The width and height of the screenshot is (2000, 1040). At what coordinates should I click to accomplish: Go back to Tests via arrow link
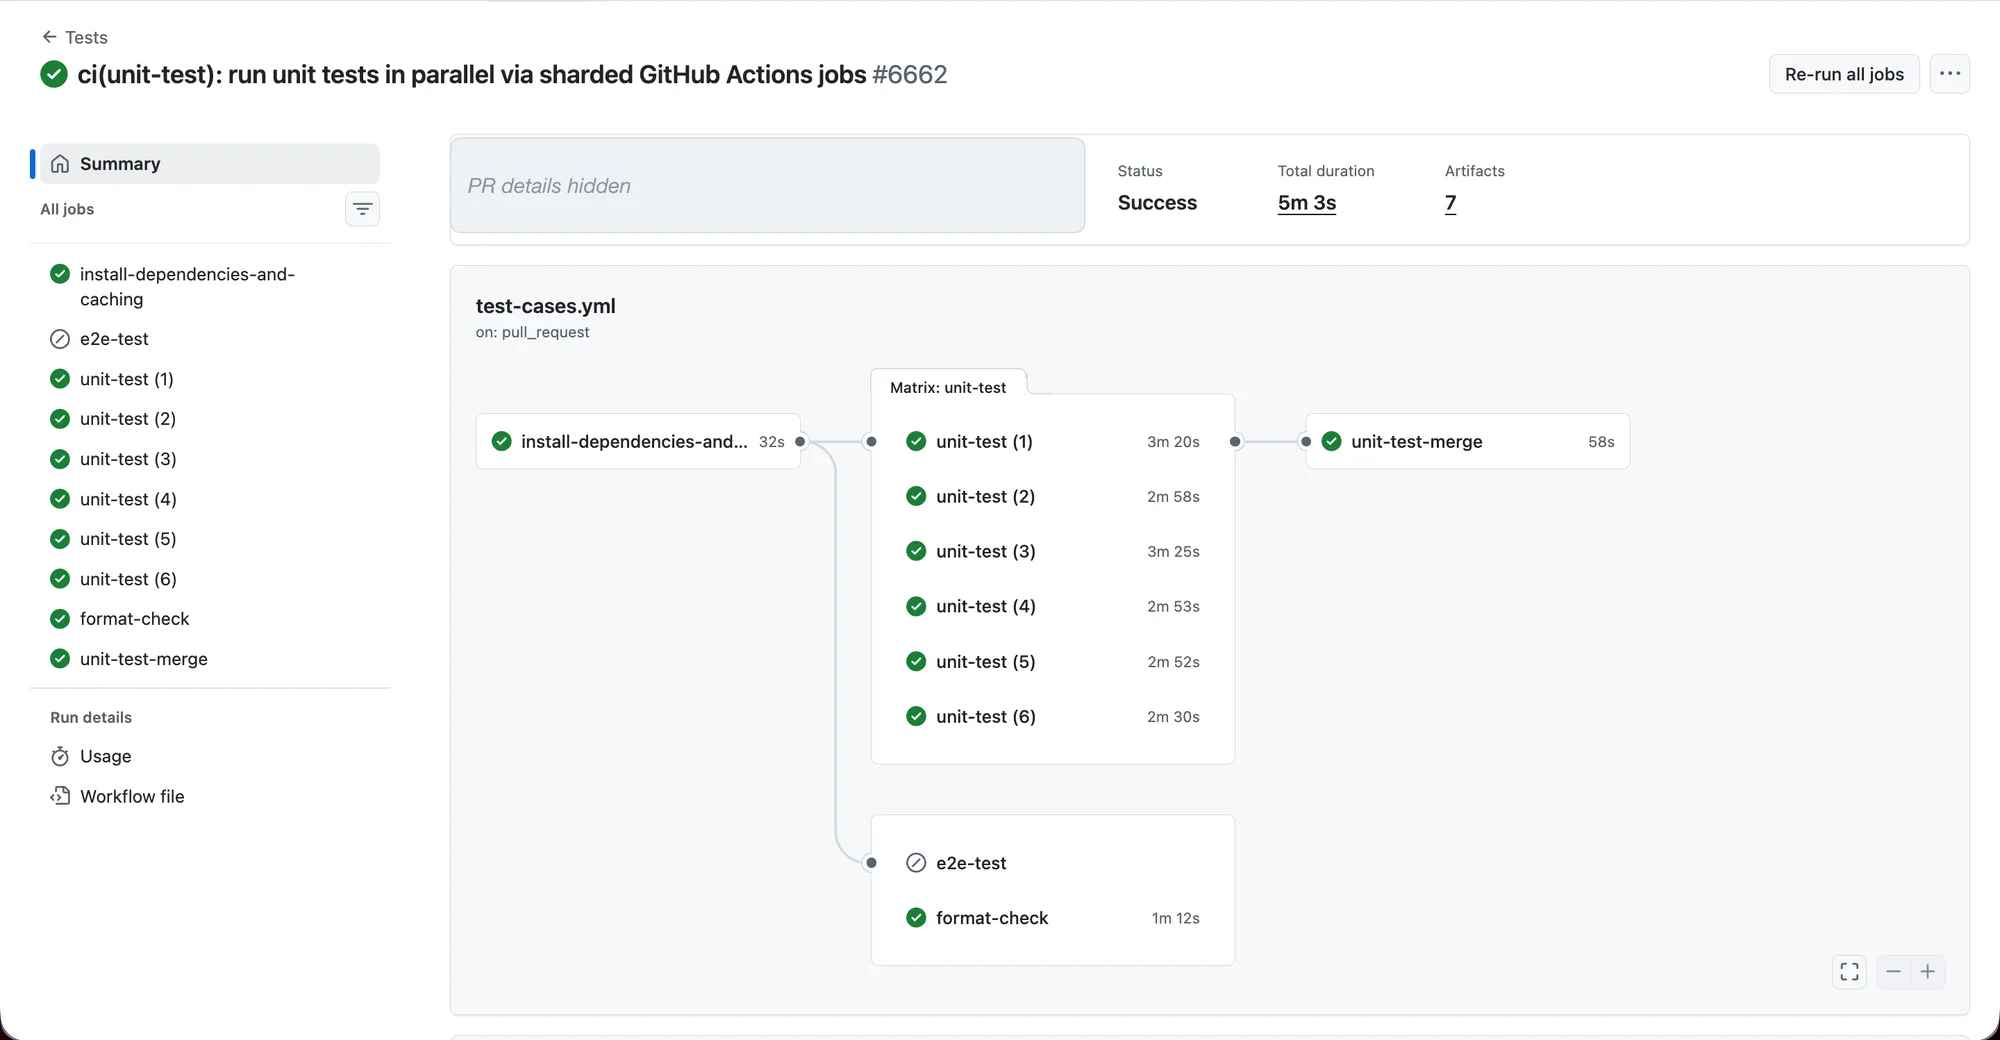pos(74,37)
